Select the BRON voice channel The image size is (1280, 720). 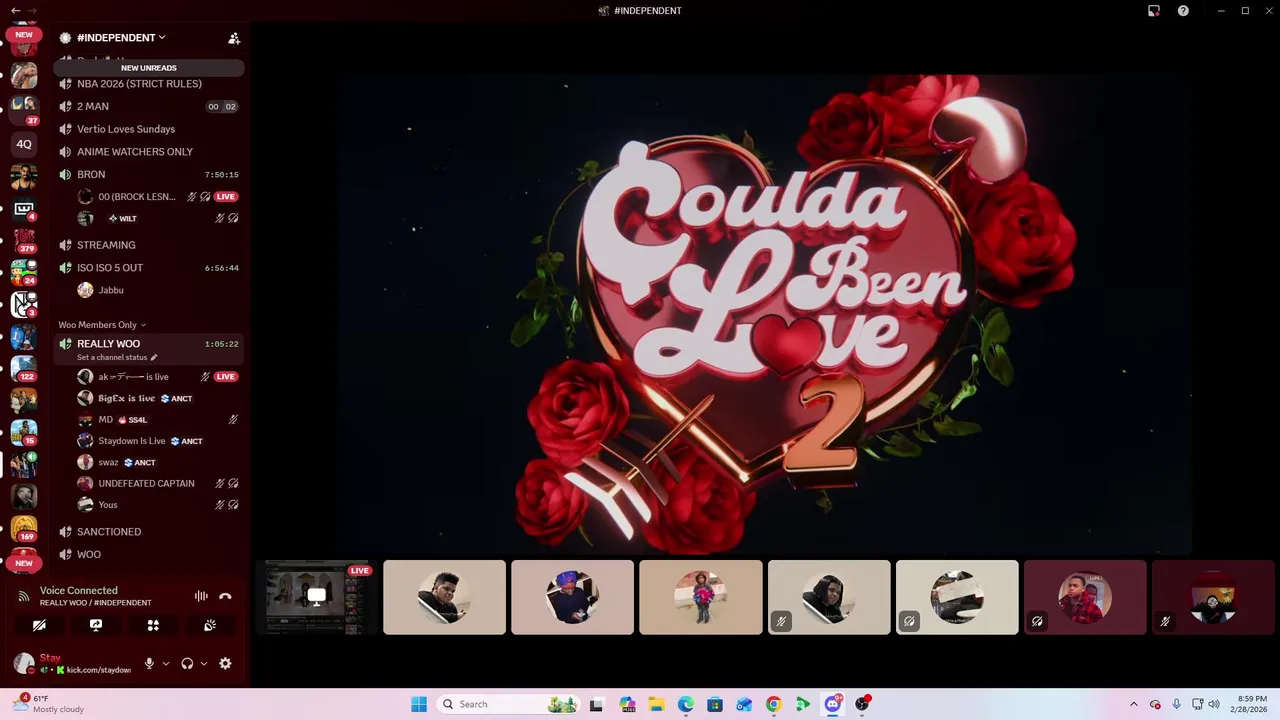tap(148, 175)
